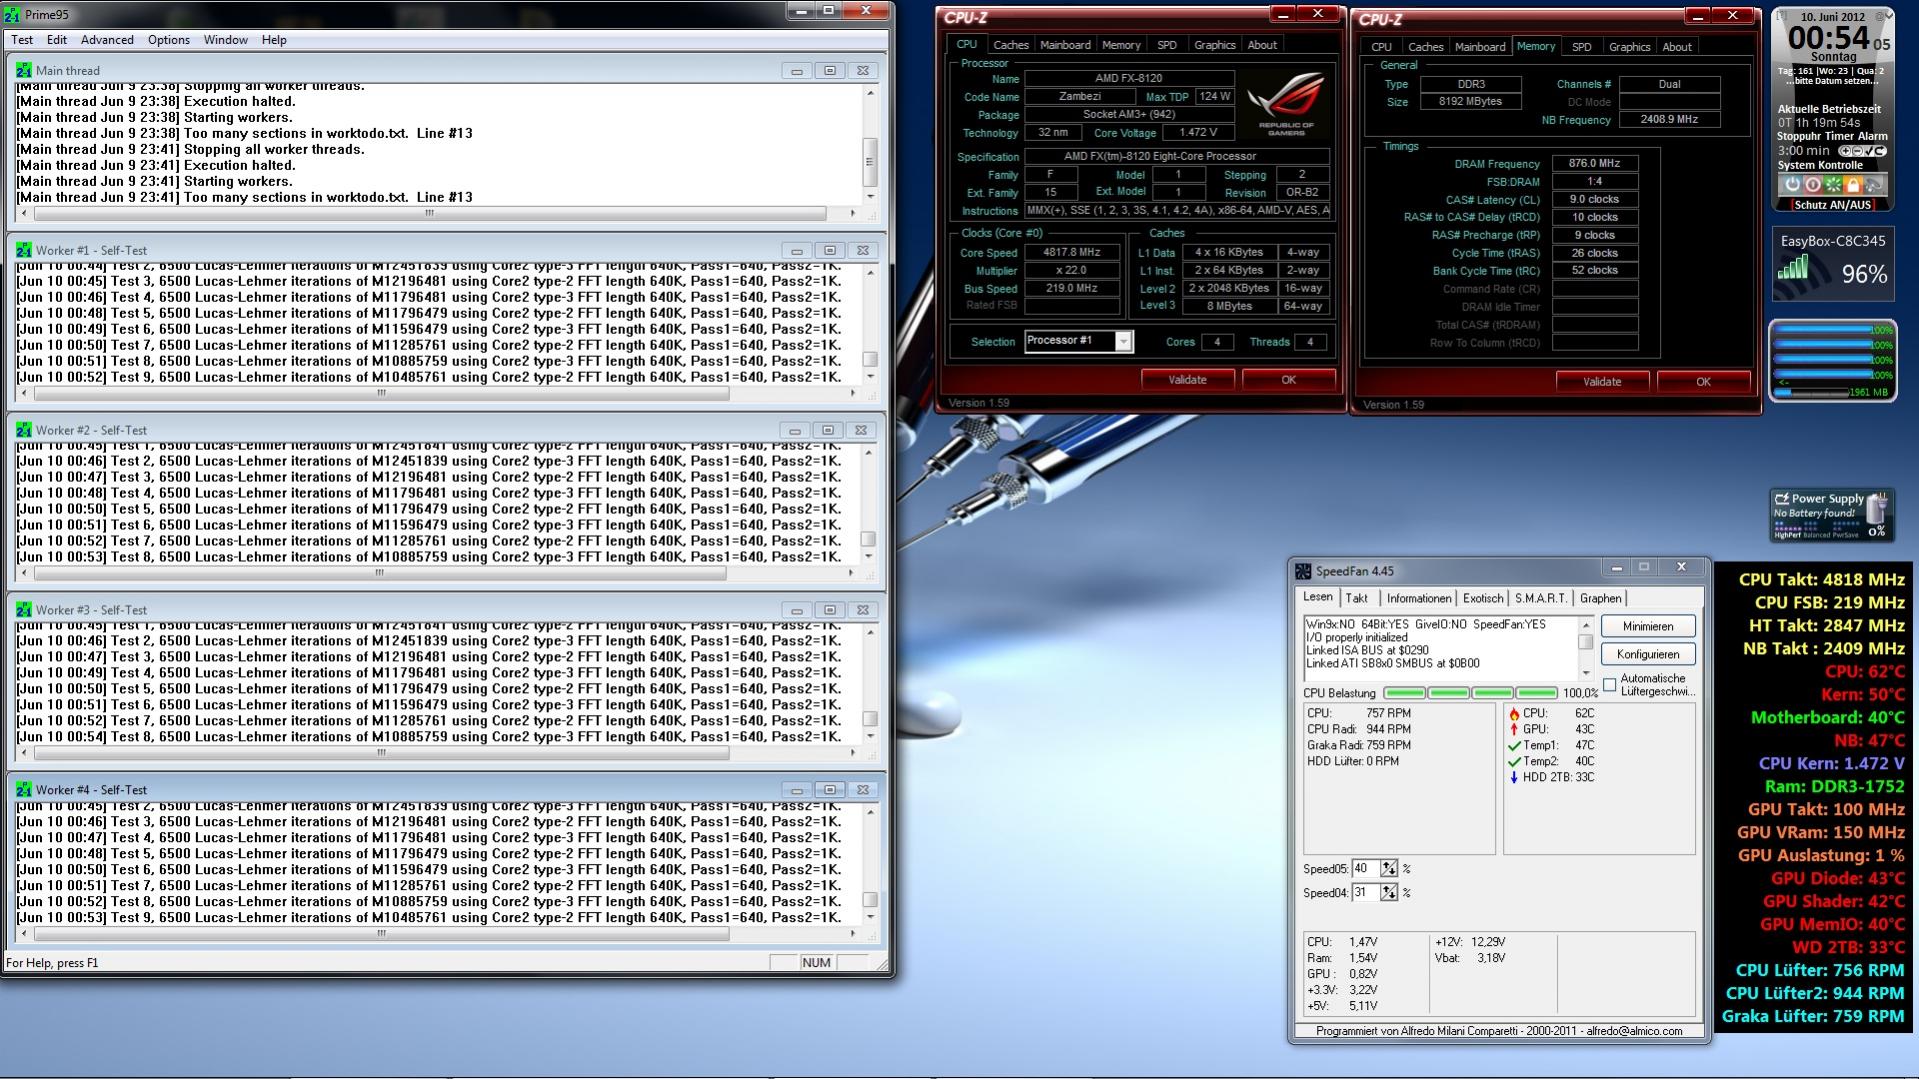Click the Speed04 percentage input field

tap(1365, 893)
